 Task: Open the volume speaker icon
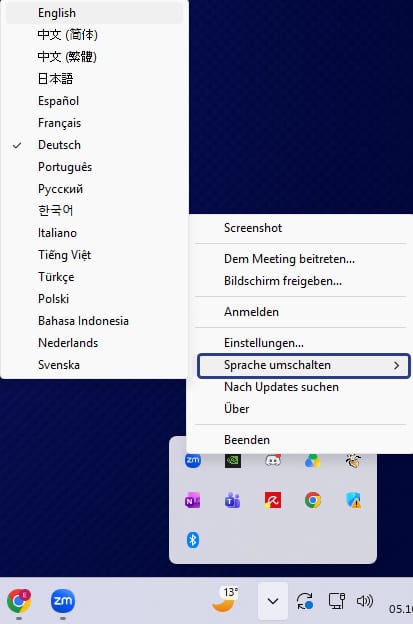tap(364, 601)
